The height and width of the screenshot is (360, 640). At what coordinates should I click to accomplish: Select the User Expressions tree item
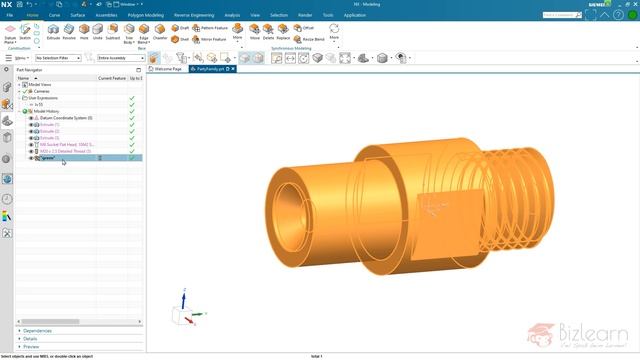[x=43, y=98]
